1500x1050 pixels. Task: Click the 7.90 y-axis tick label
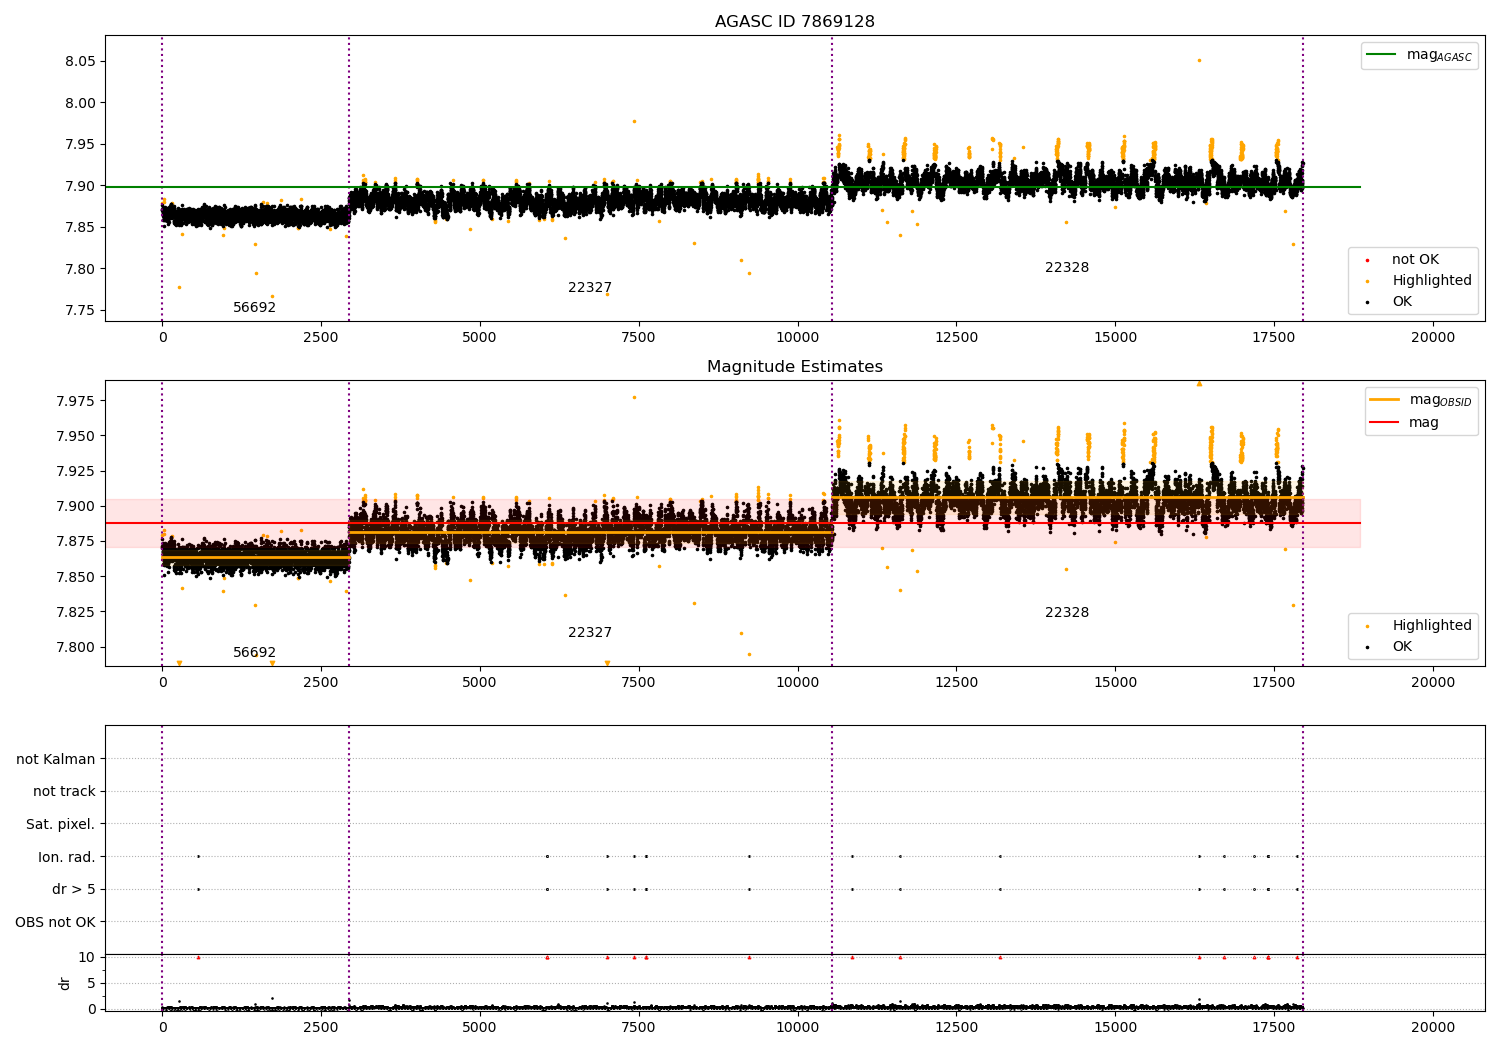coord(79,186)
